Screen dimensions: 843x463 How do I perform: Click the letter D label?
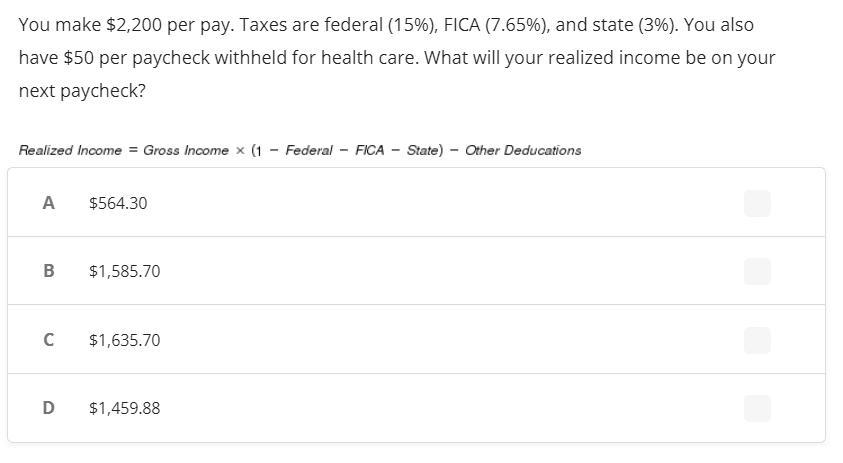coord(48,408)
